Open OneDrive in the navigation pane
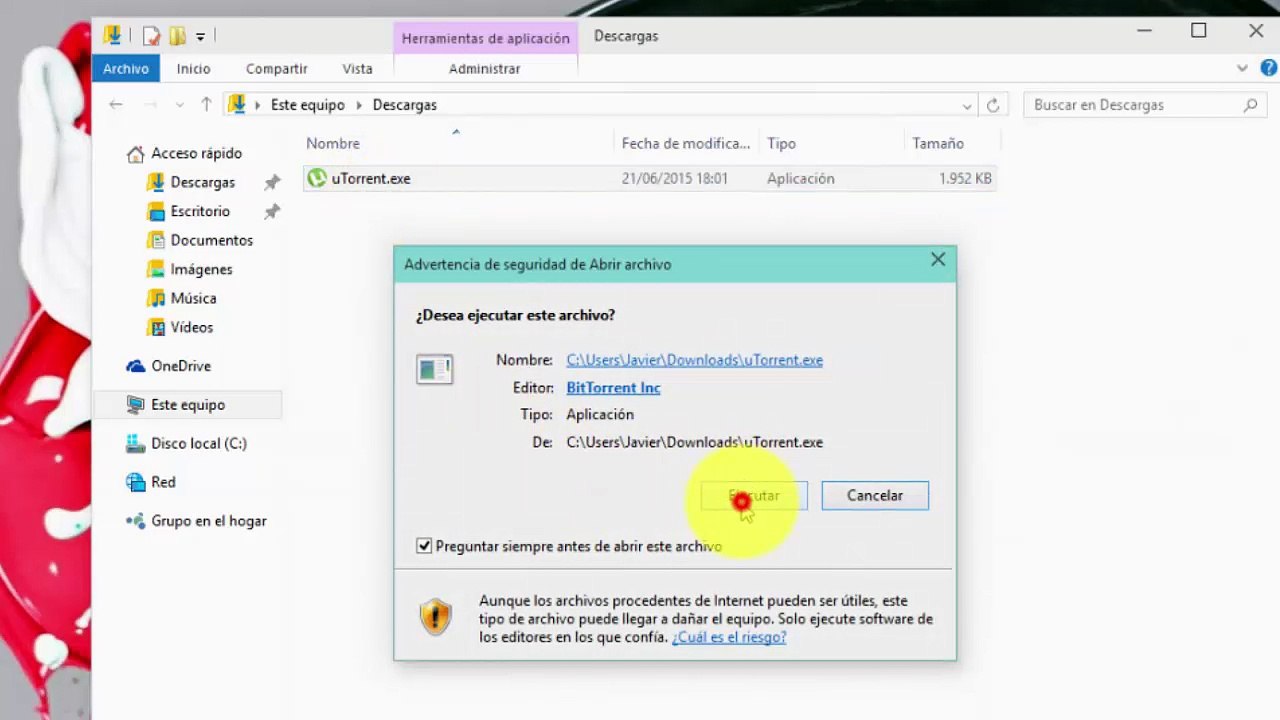The width and height of the screenshot is (1280, 720). click(180, 367)
